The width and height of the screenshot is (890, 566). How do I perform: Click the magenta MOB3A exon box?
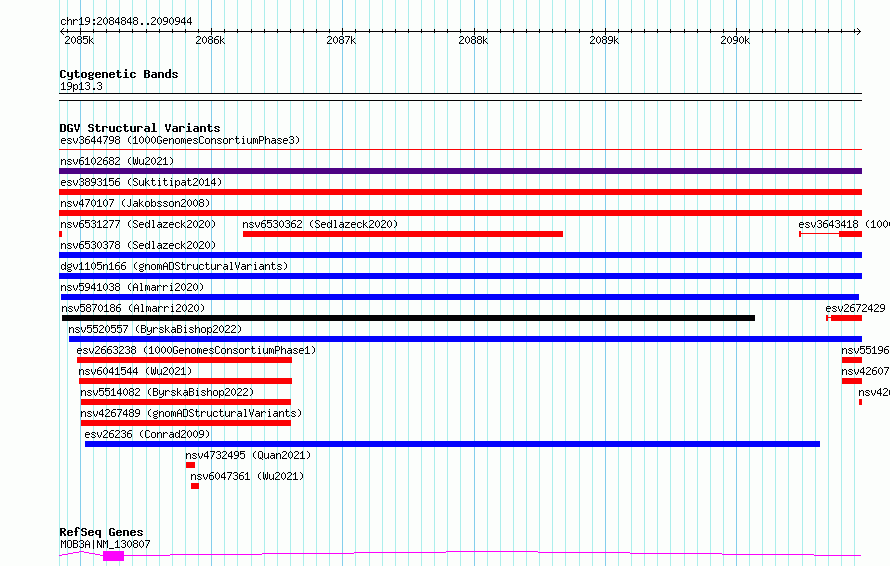point(114,556)
